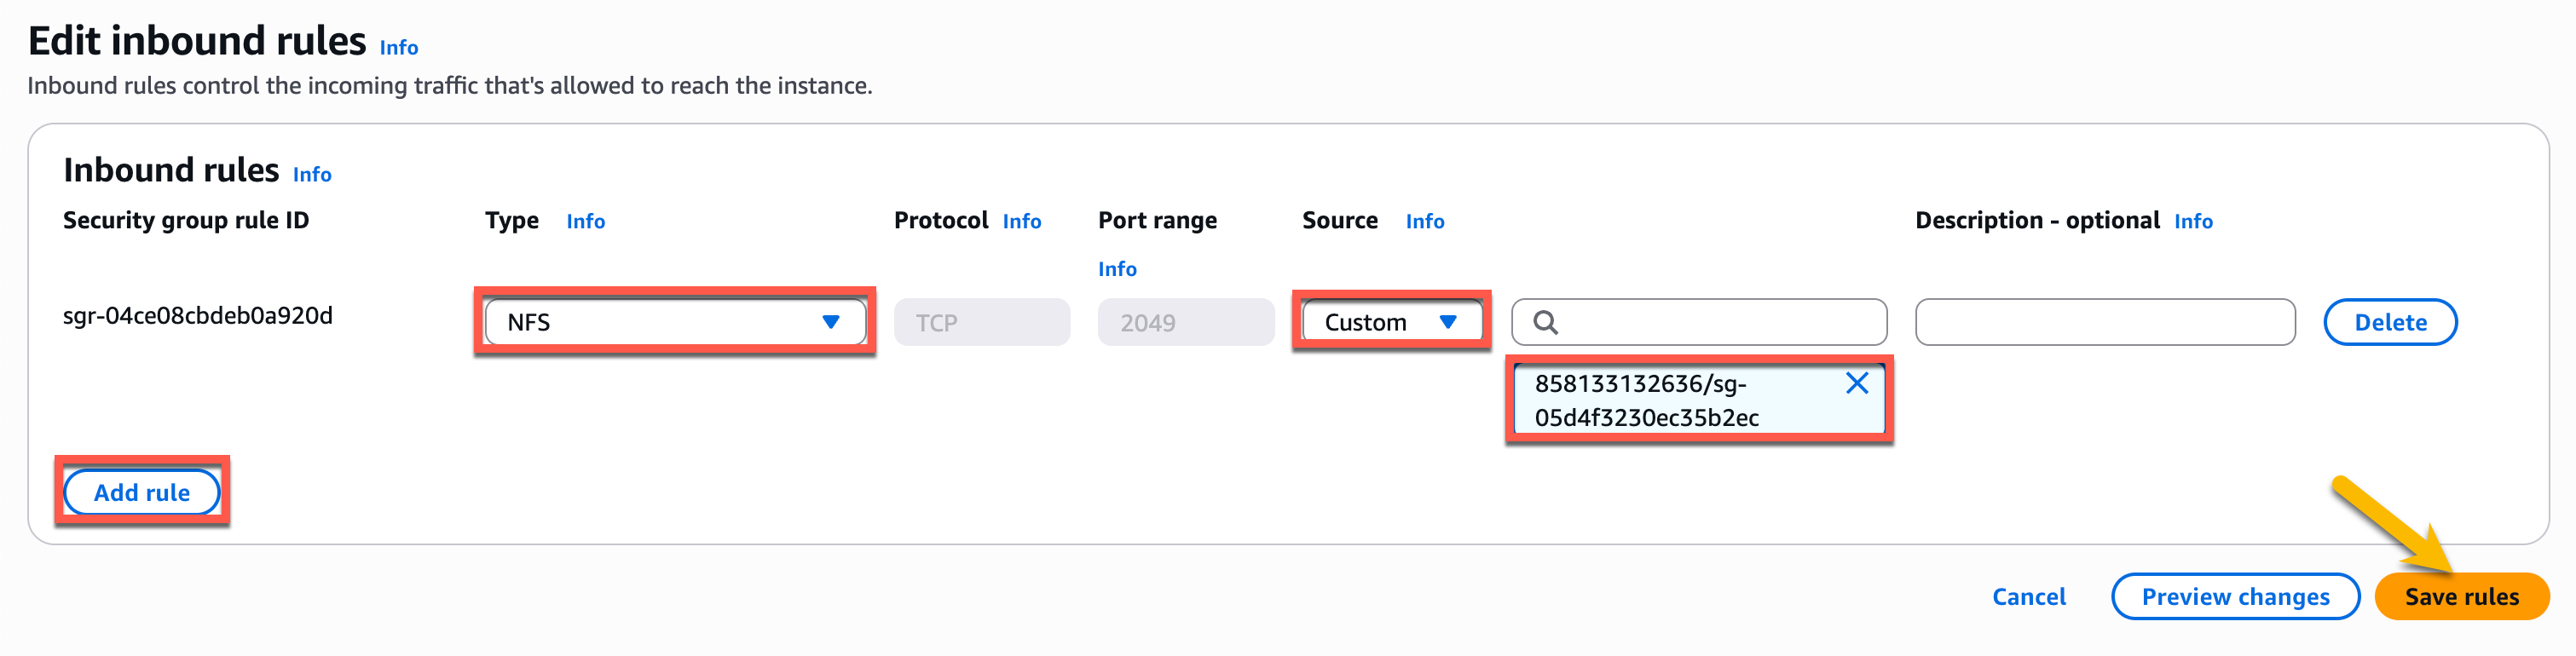The width and height of the screenshot is (2576, 656).
Task: Click the Type dropdown arrow
Action: 831,322
